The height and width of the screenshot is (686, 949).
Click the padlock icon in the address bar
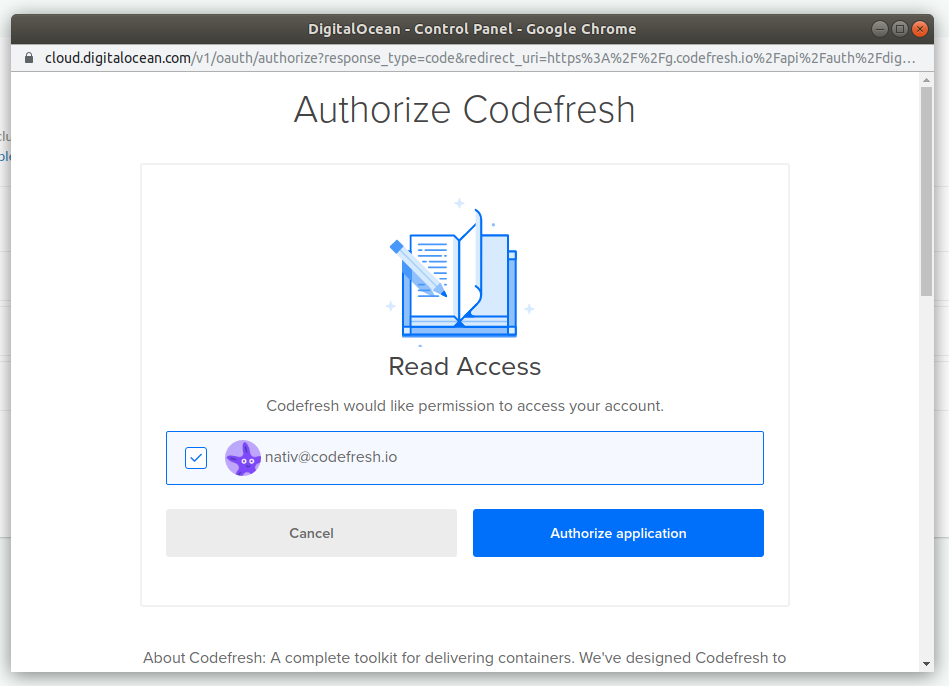(x=29, y=58)
